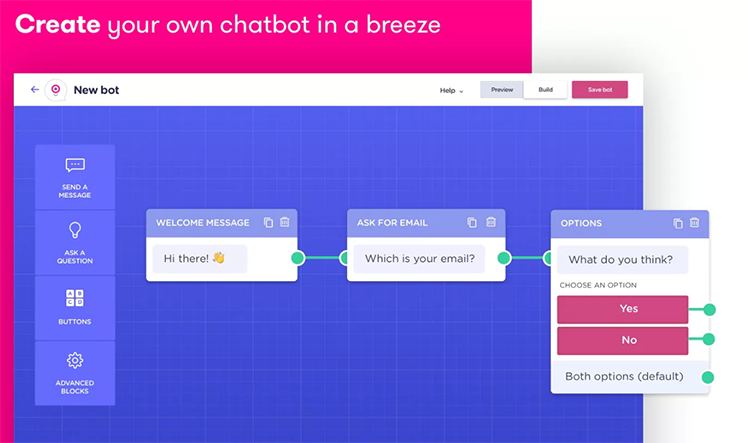This screenshot has height=443, width=748.
Task: Click the 'CHOOSE AN OPTION' label
Action: 598,285
